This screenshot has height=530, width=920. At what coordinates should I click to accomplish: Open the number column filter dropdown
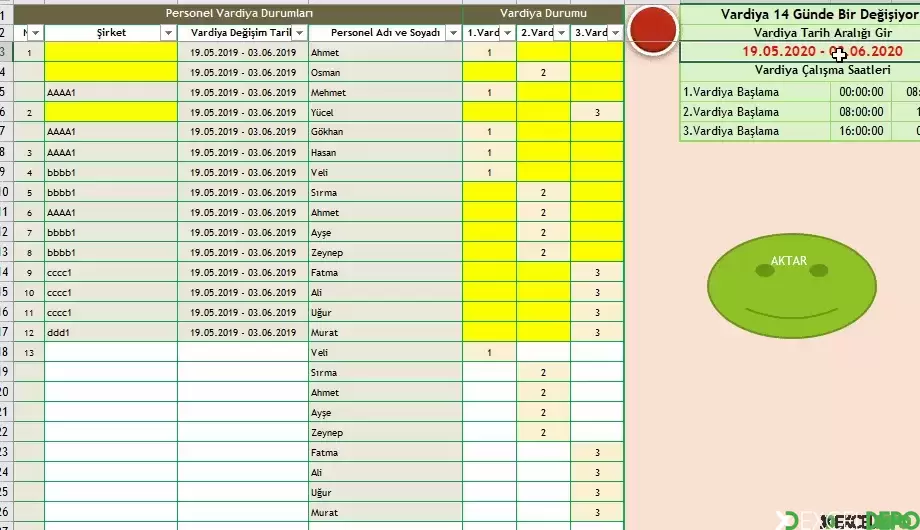(35, 33)
